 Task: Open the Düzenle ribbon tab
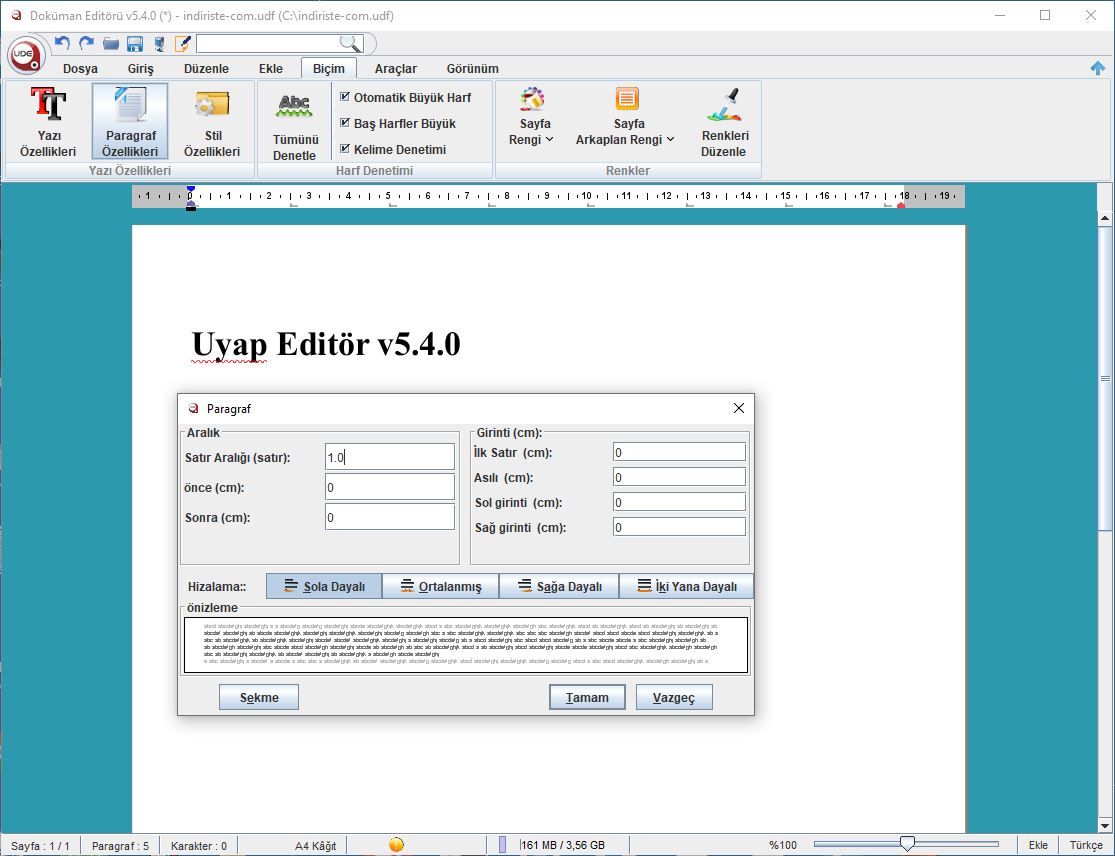[x=206, y=68]
